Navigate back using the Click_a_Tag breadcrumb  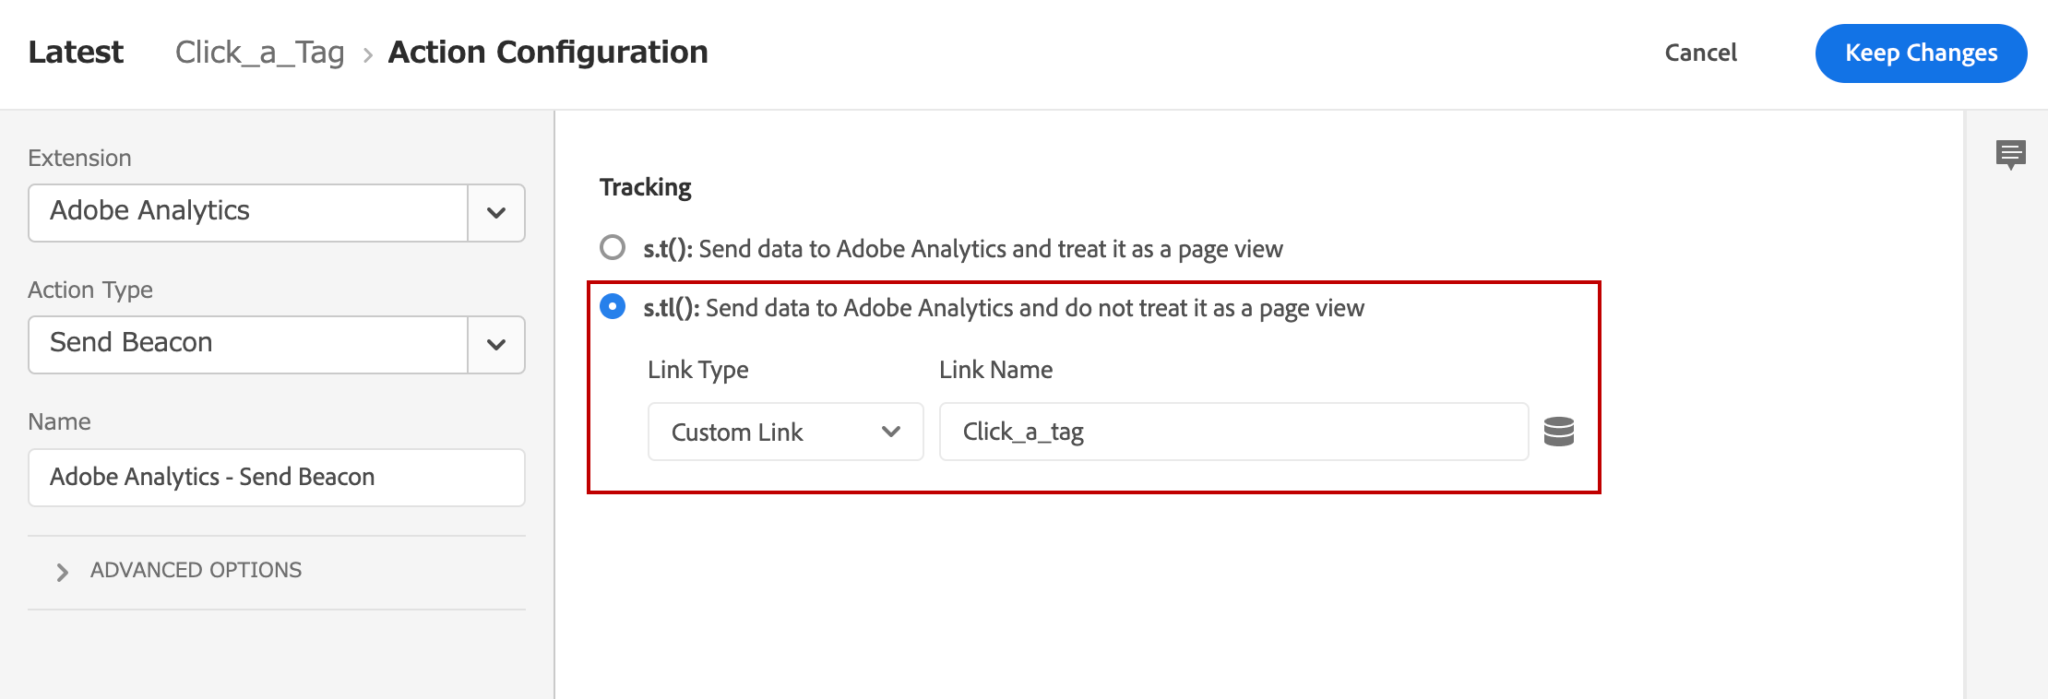click(x=260, y=52)
